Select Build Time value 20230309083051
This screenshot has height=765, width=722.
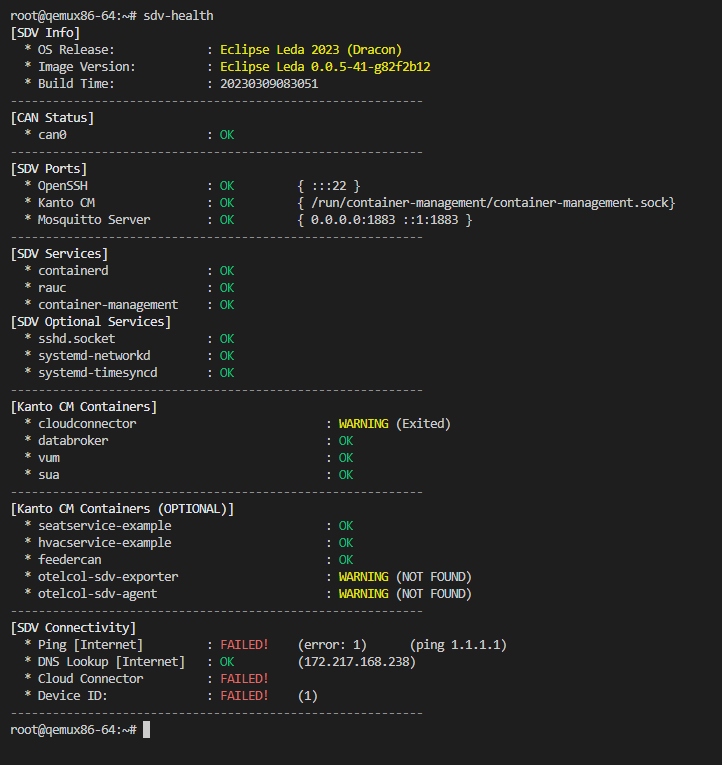click(x=269, y=84)
